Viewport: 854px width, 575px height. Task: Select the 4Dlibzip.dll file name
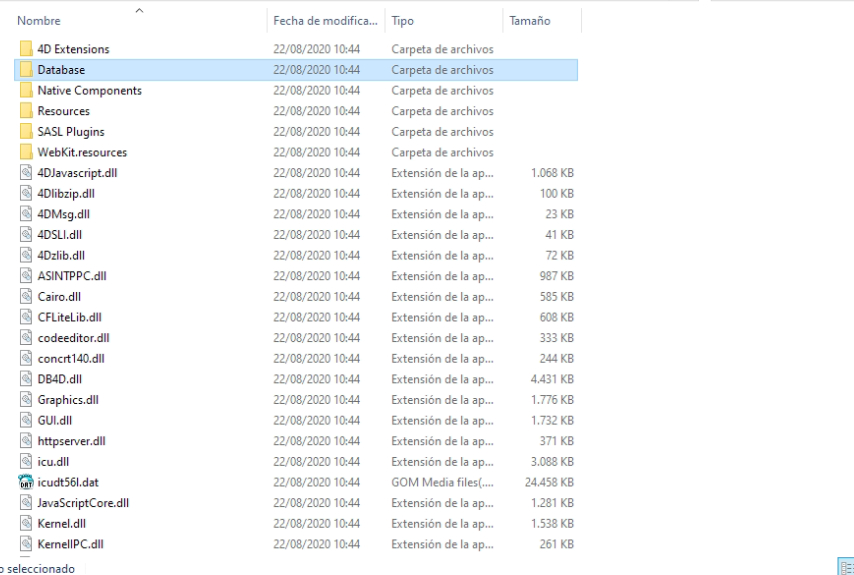[66, 193]
